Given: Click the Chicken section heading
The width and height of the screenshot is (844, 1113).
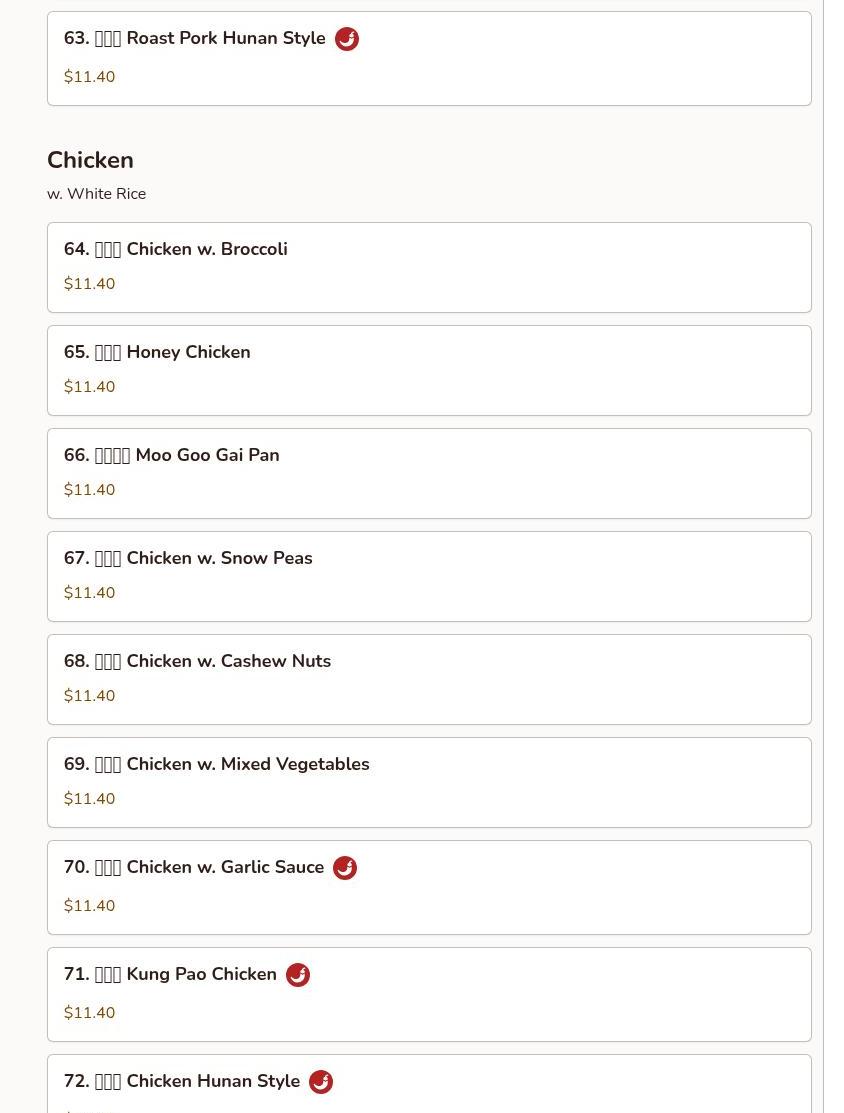Looking at the screenshot, I should [90, 160].
